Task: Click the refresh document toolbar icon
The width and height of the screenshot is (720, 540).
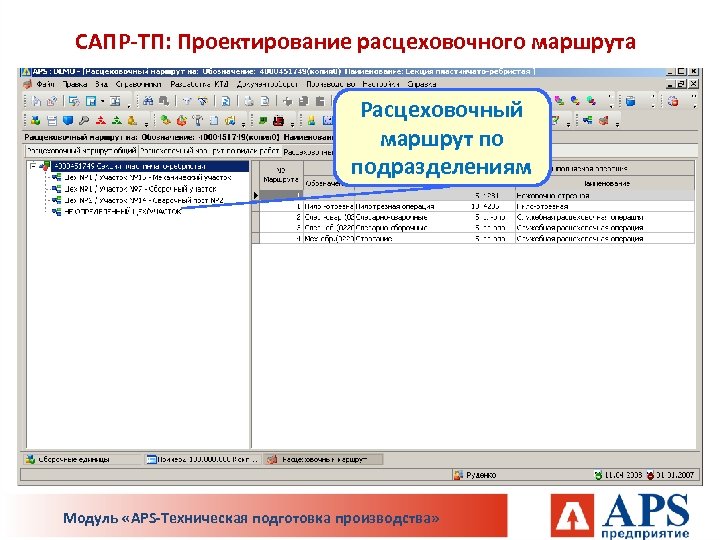Action: tap(226, 101)
